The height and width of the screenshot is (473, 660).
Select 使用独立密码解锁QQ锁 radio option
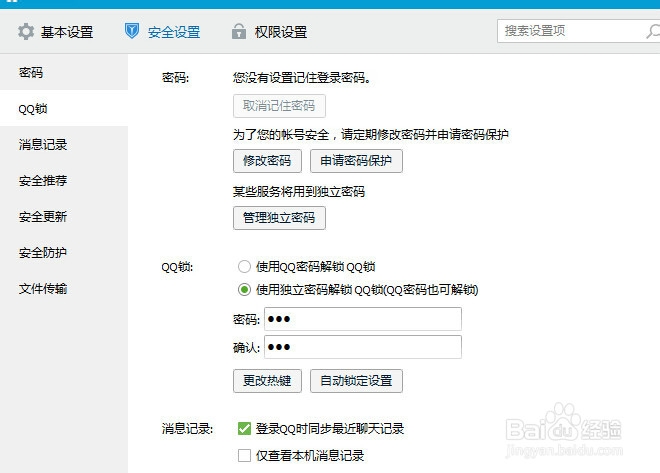(x=244, y=290)
